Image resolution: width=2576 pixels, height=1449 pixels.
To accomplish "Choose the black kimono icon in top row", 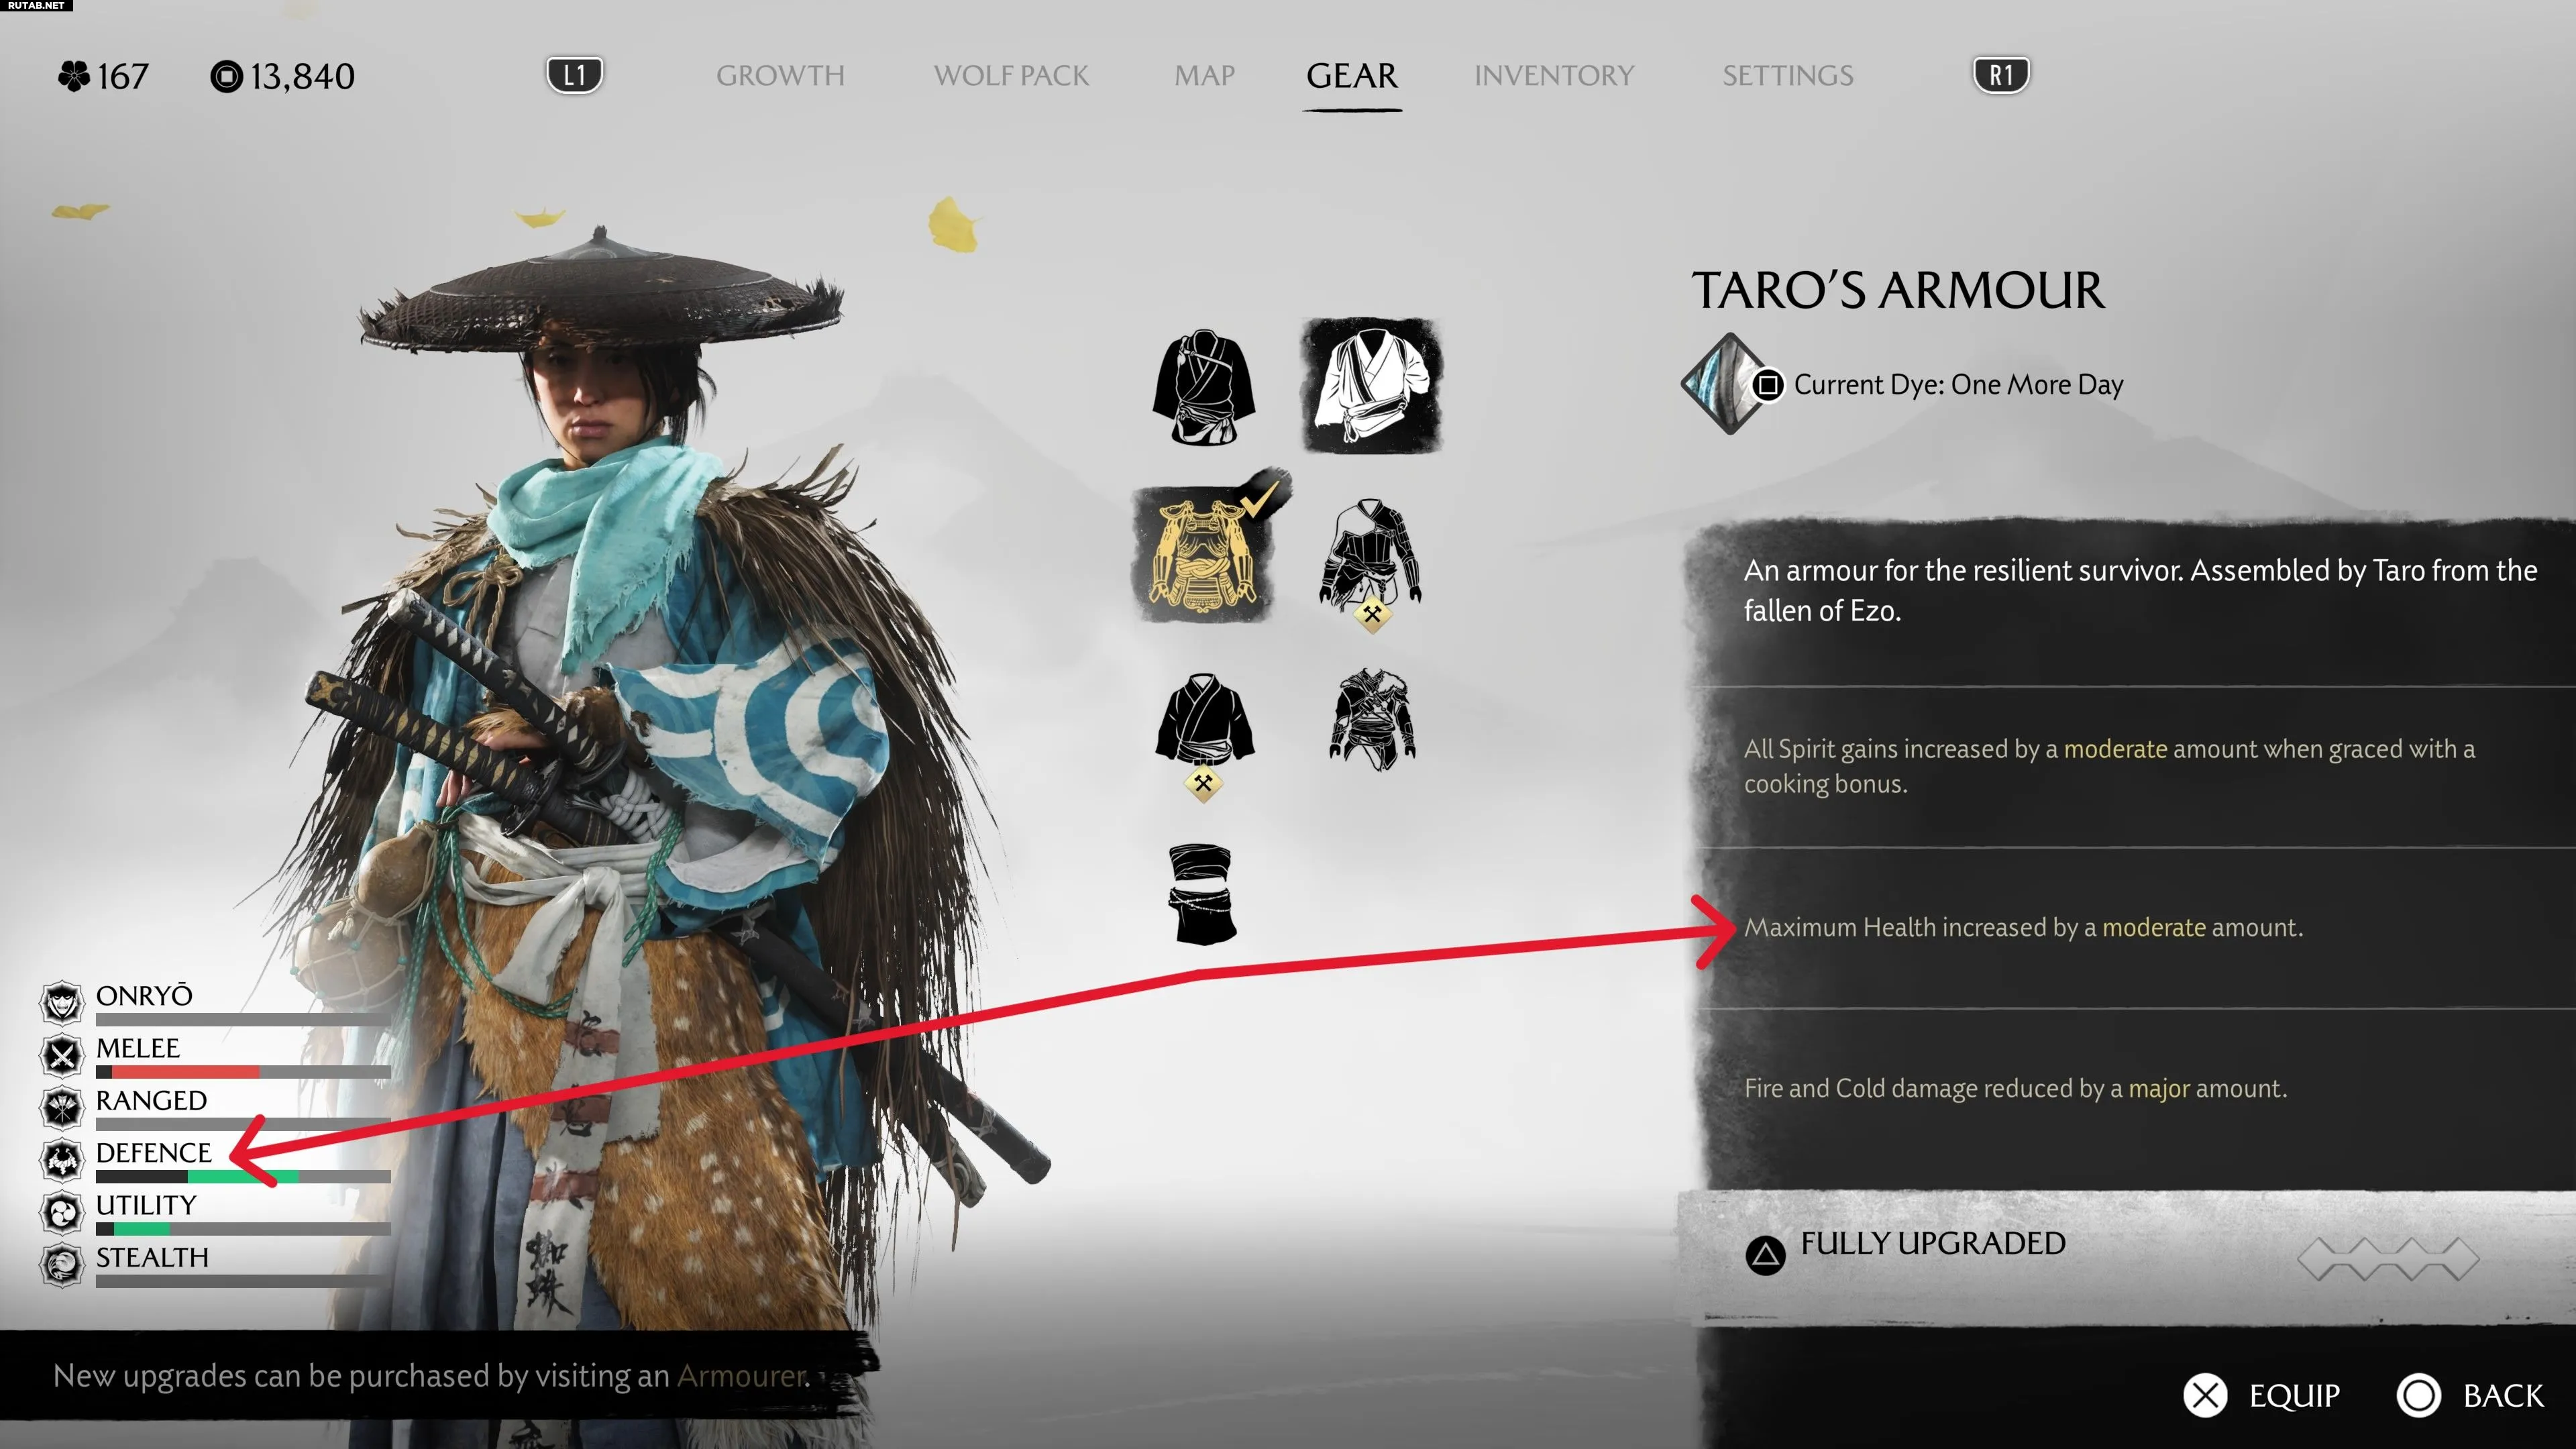I will (x=1203, y=387).
